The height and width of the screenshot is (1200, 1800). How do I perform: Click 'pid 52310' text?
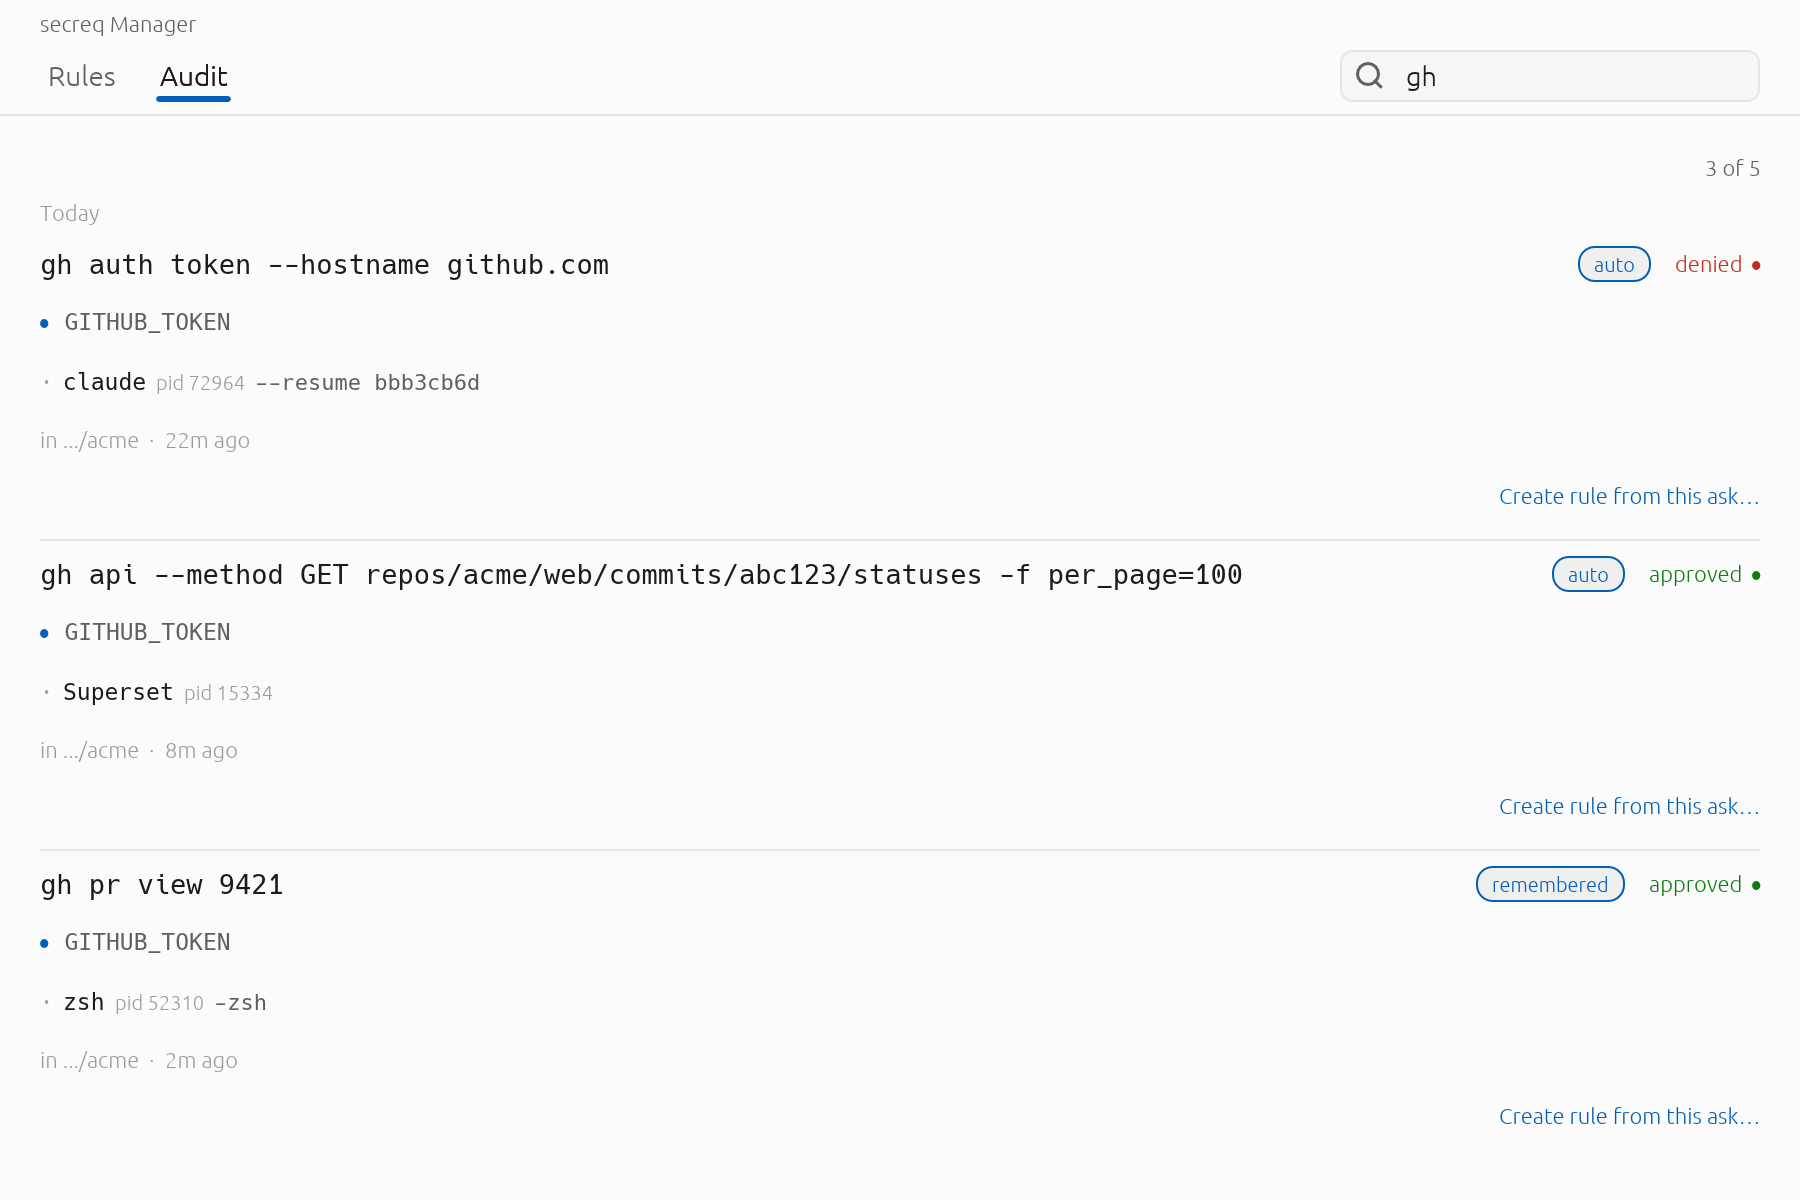click(x=159, y=1003)
